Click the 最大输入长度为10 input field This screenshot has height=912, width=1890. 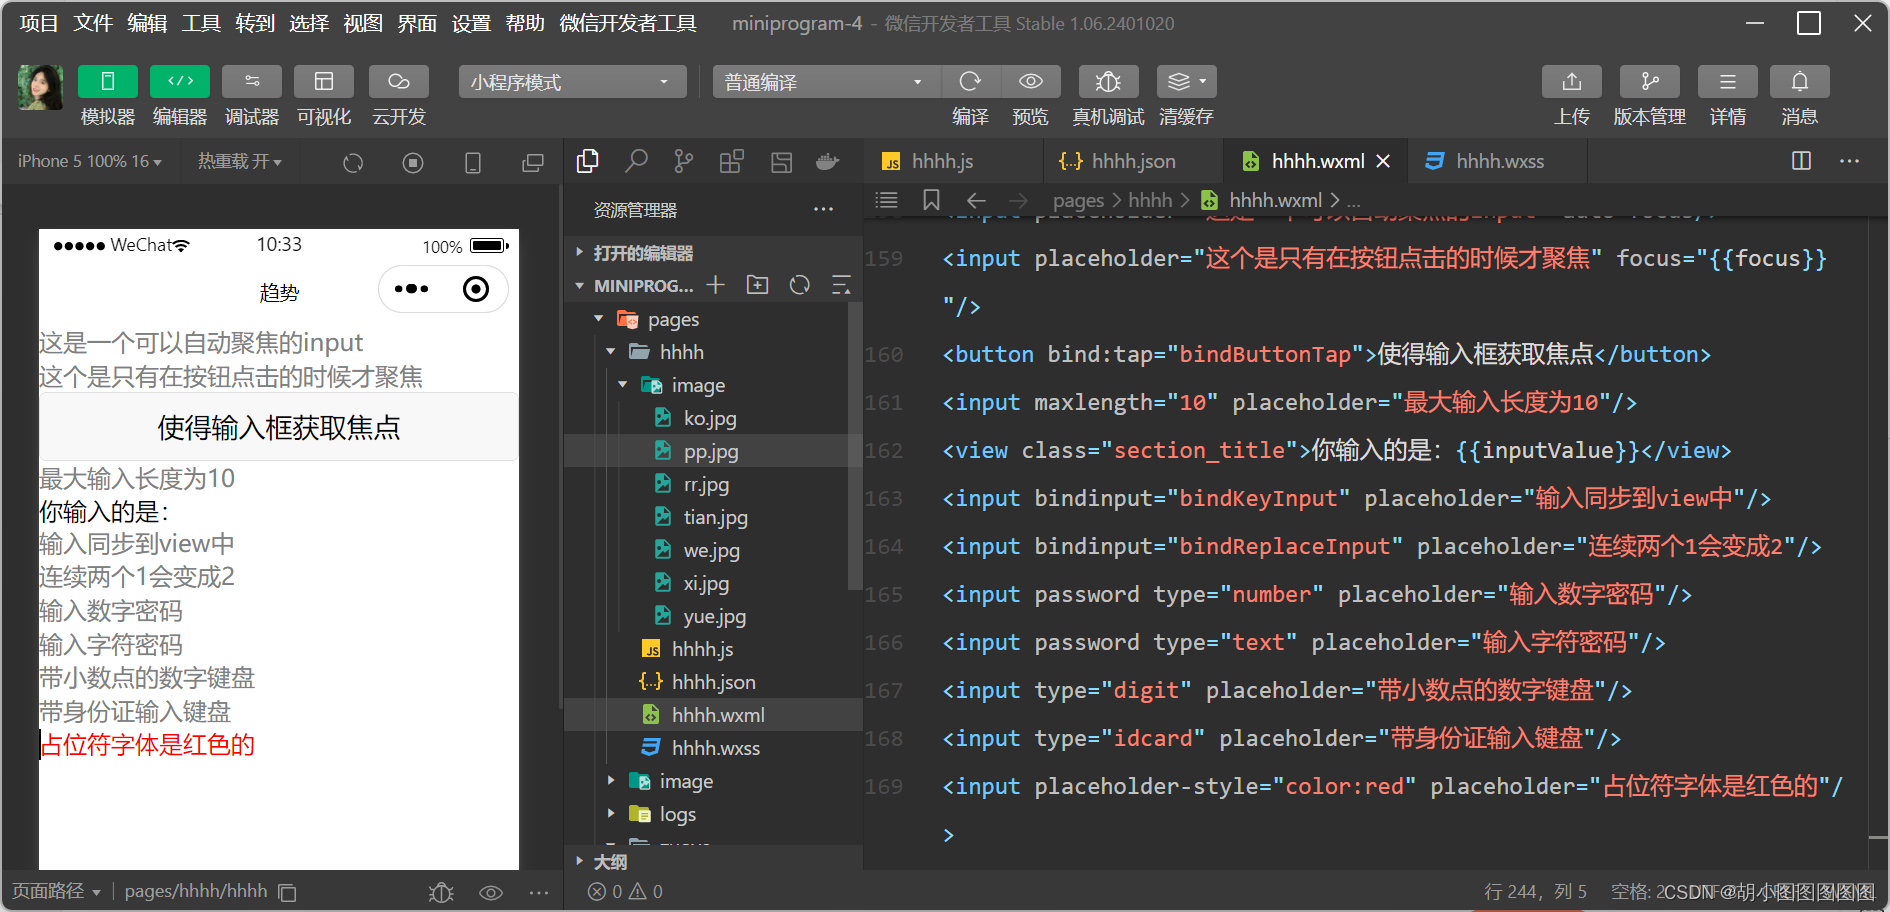click(x=279, y=479)
